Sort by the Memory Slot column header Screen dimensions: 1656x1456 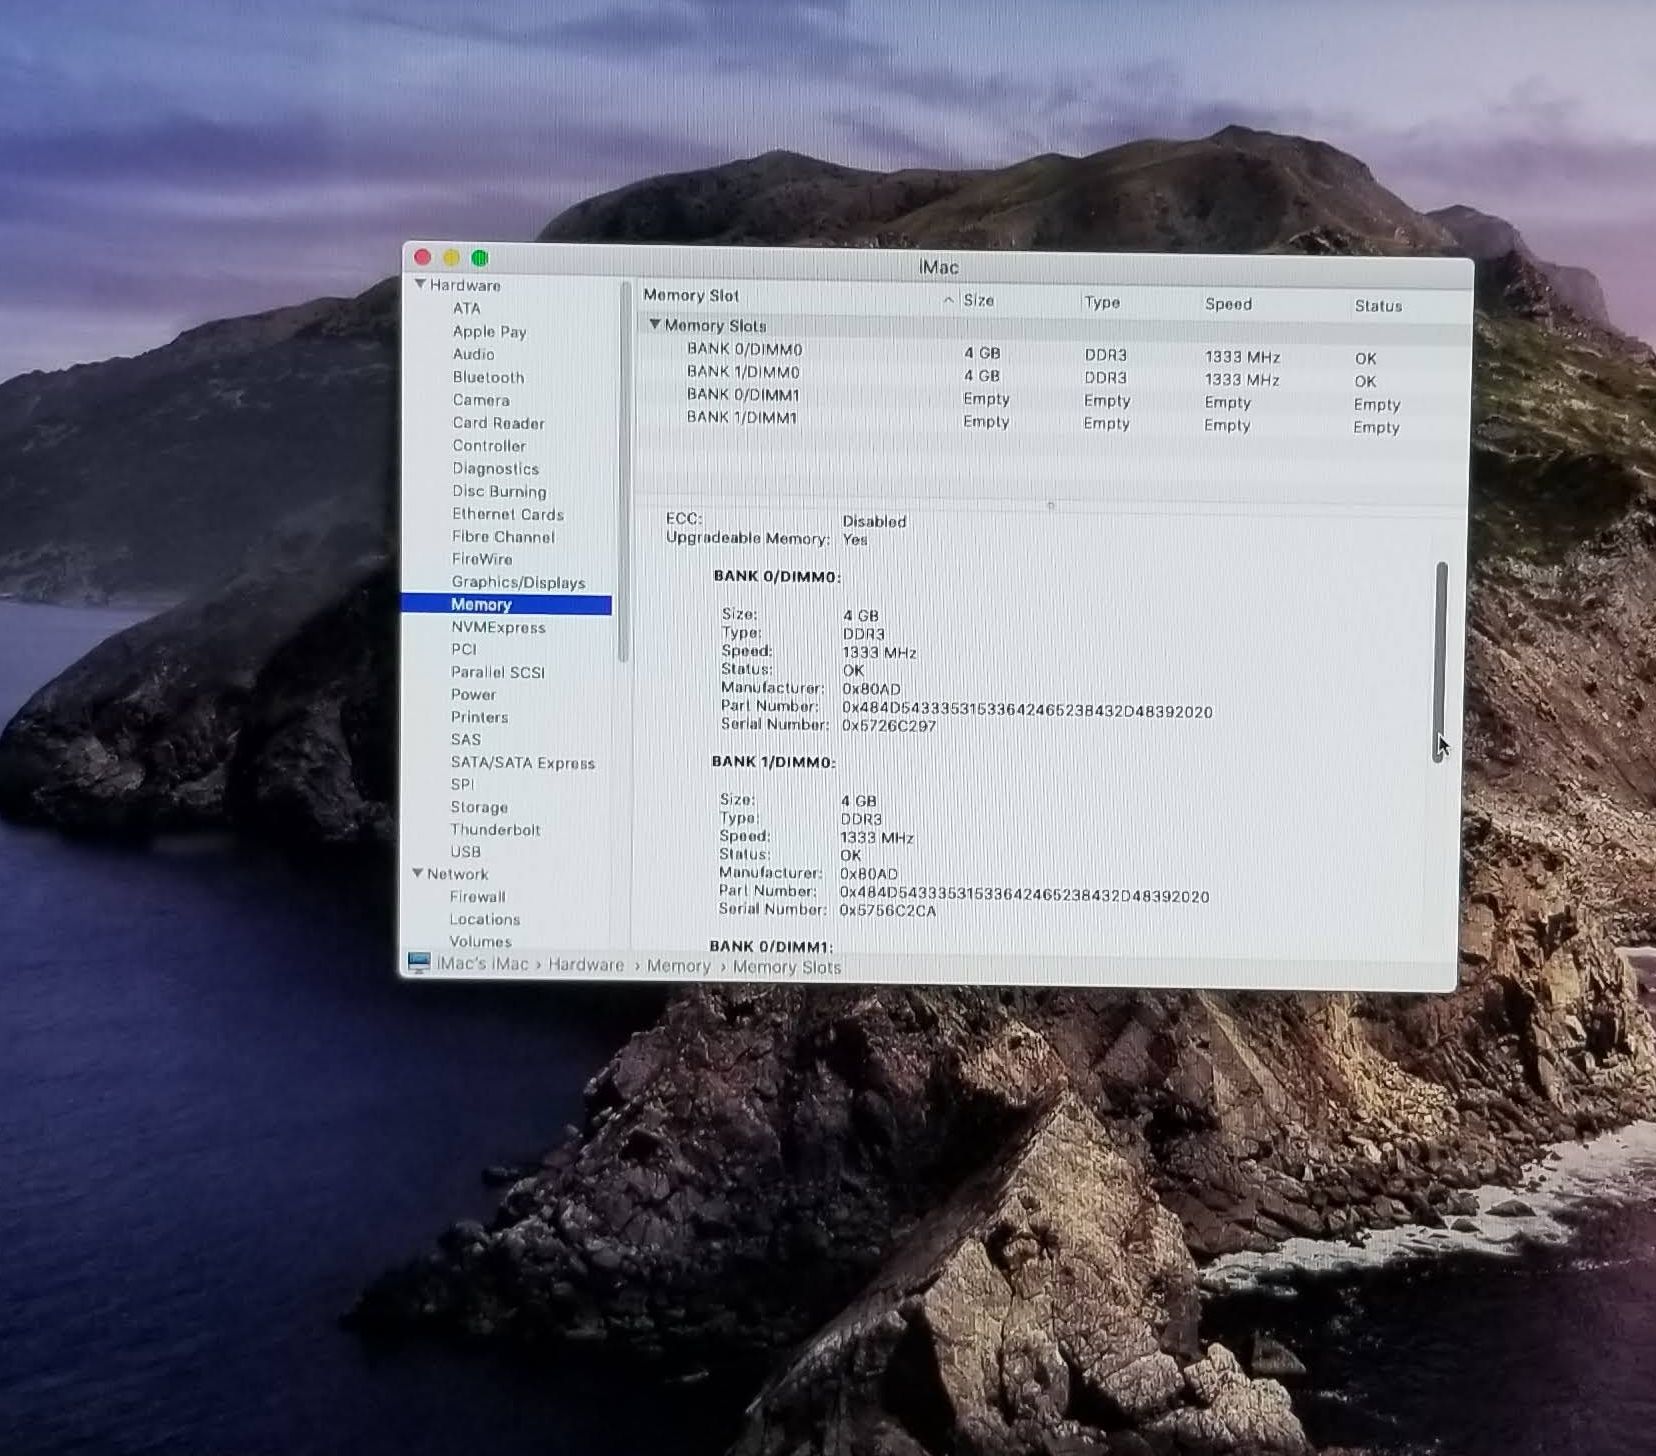tap(691, 295)
